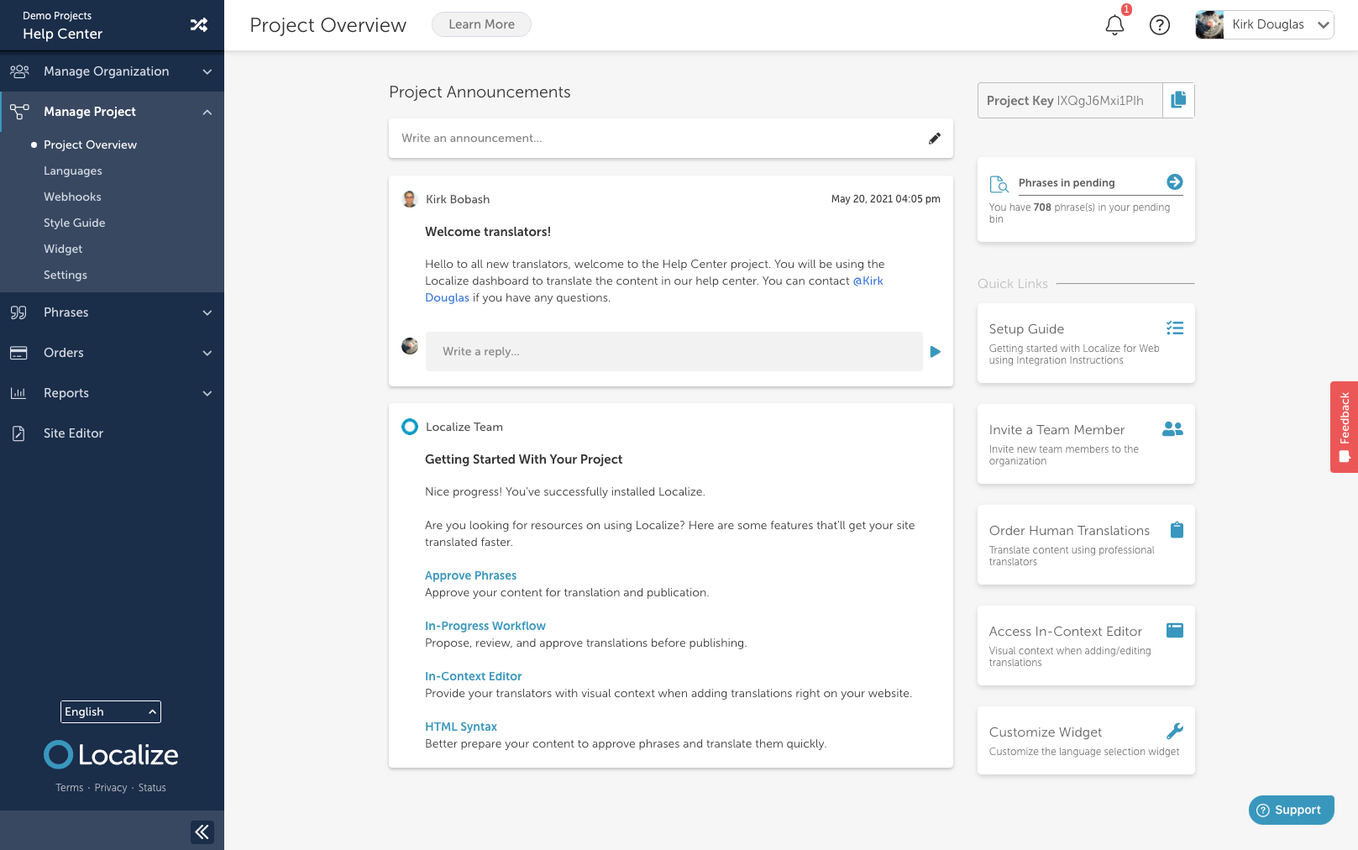1358x850 pixels.
Task: Open the Approve Phrases link
Action: coord(470,575)
